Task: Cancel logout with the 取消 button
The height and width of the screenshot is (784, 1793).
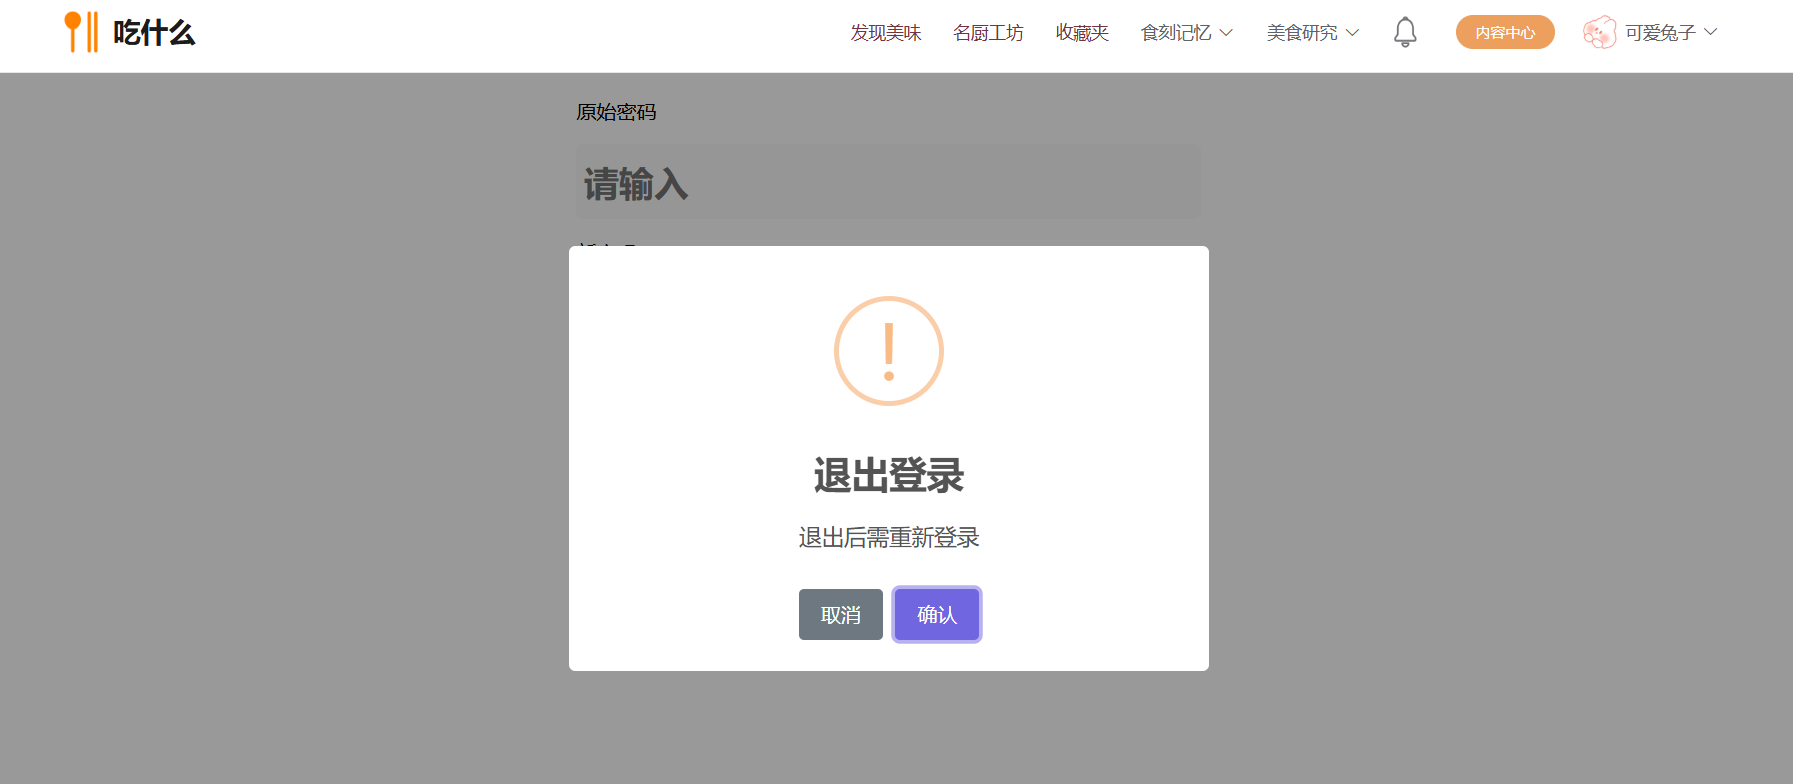Action: [x=841, y=614]
